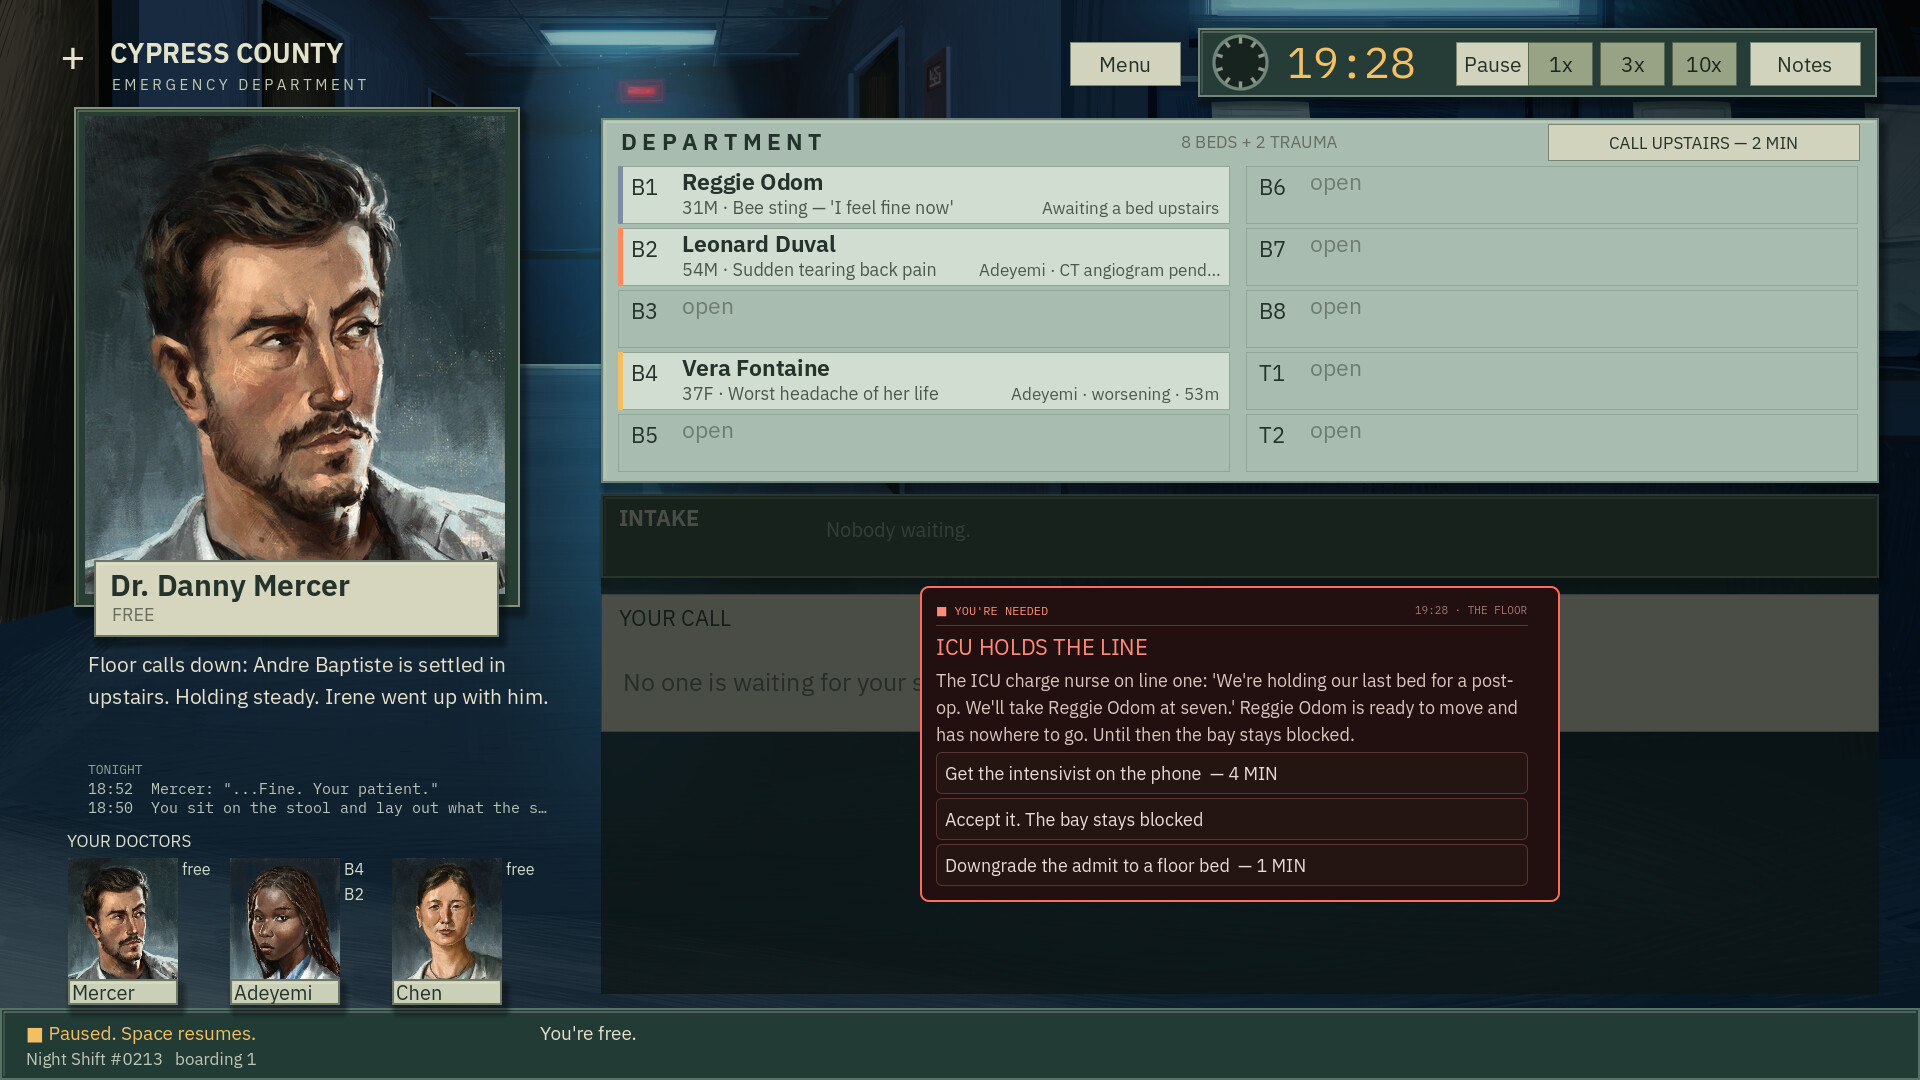Choose Accept it, the bay stays blocked
The height and width of the screenshot is (1080, 1920).
(x=1232, y=819)
